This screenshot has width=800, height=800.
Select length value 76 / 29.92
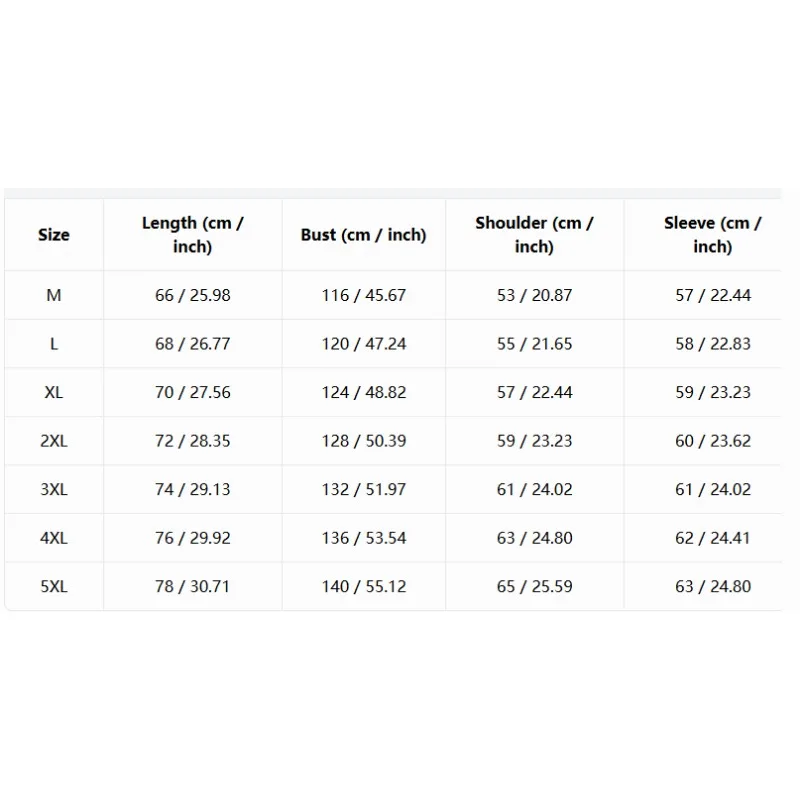[x=192, y=538]
